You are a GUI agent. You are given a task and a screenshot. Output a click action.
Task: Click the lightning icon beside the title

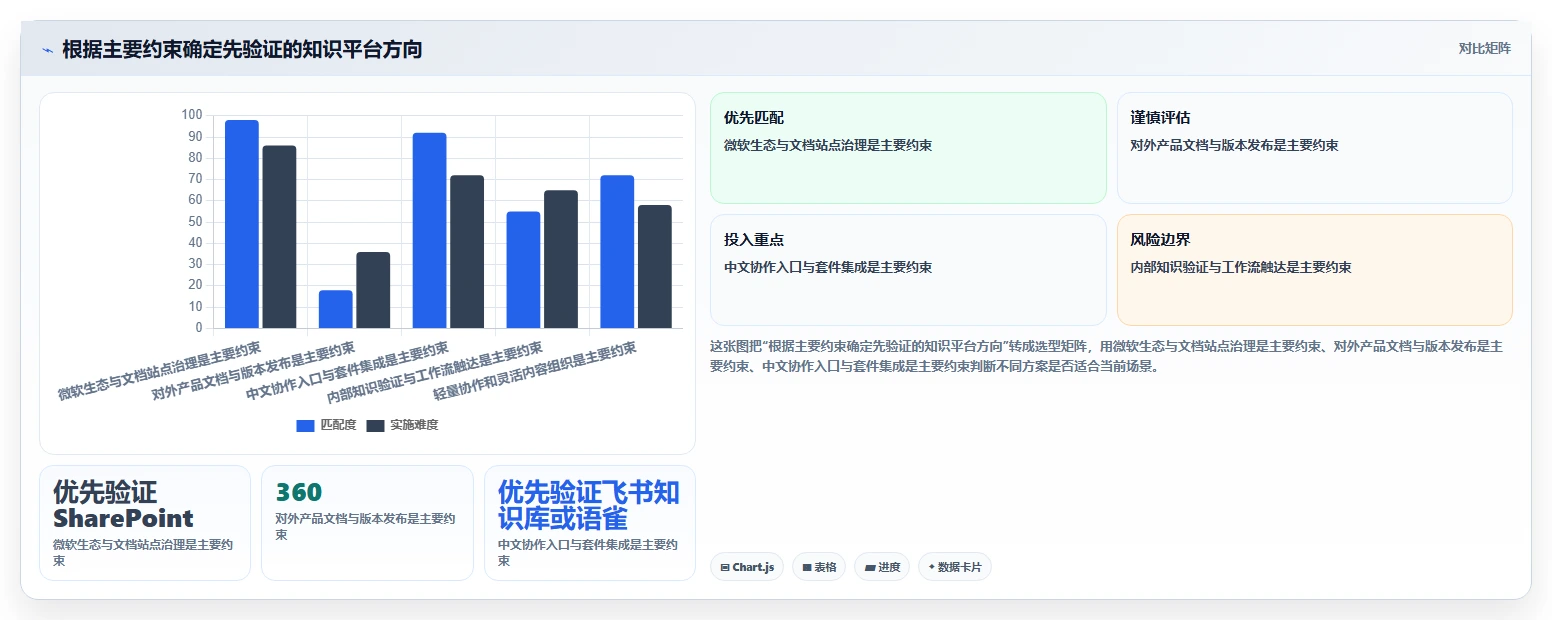pyautogui.click(x=47, y=50)
